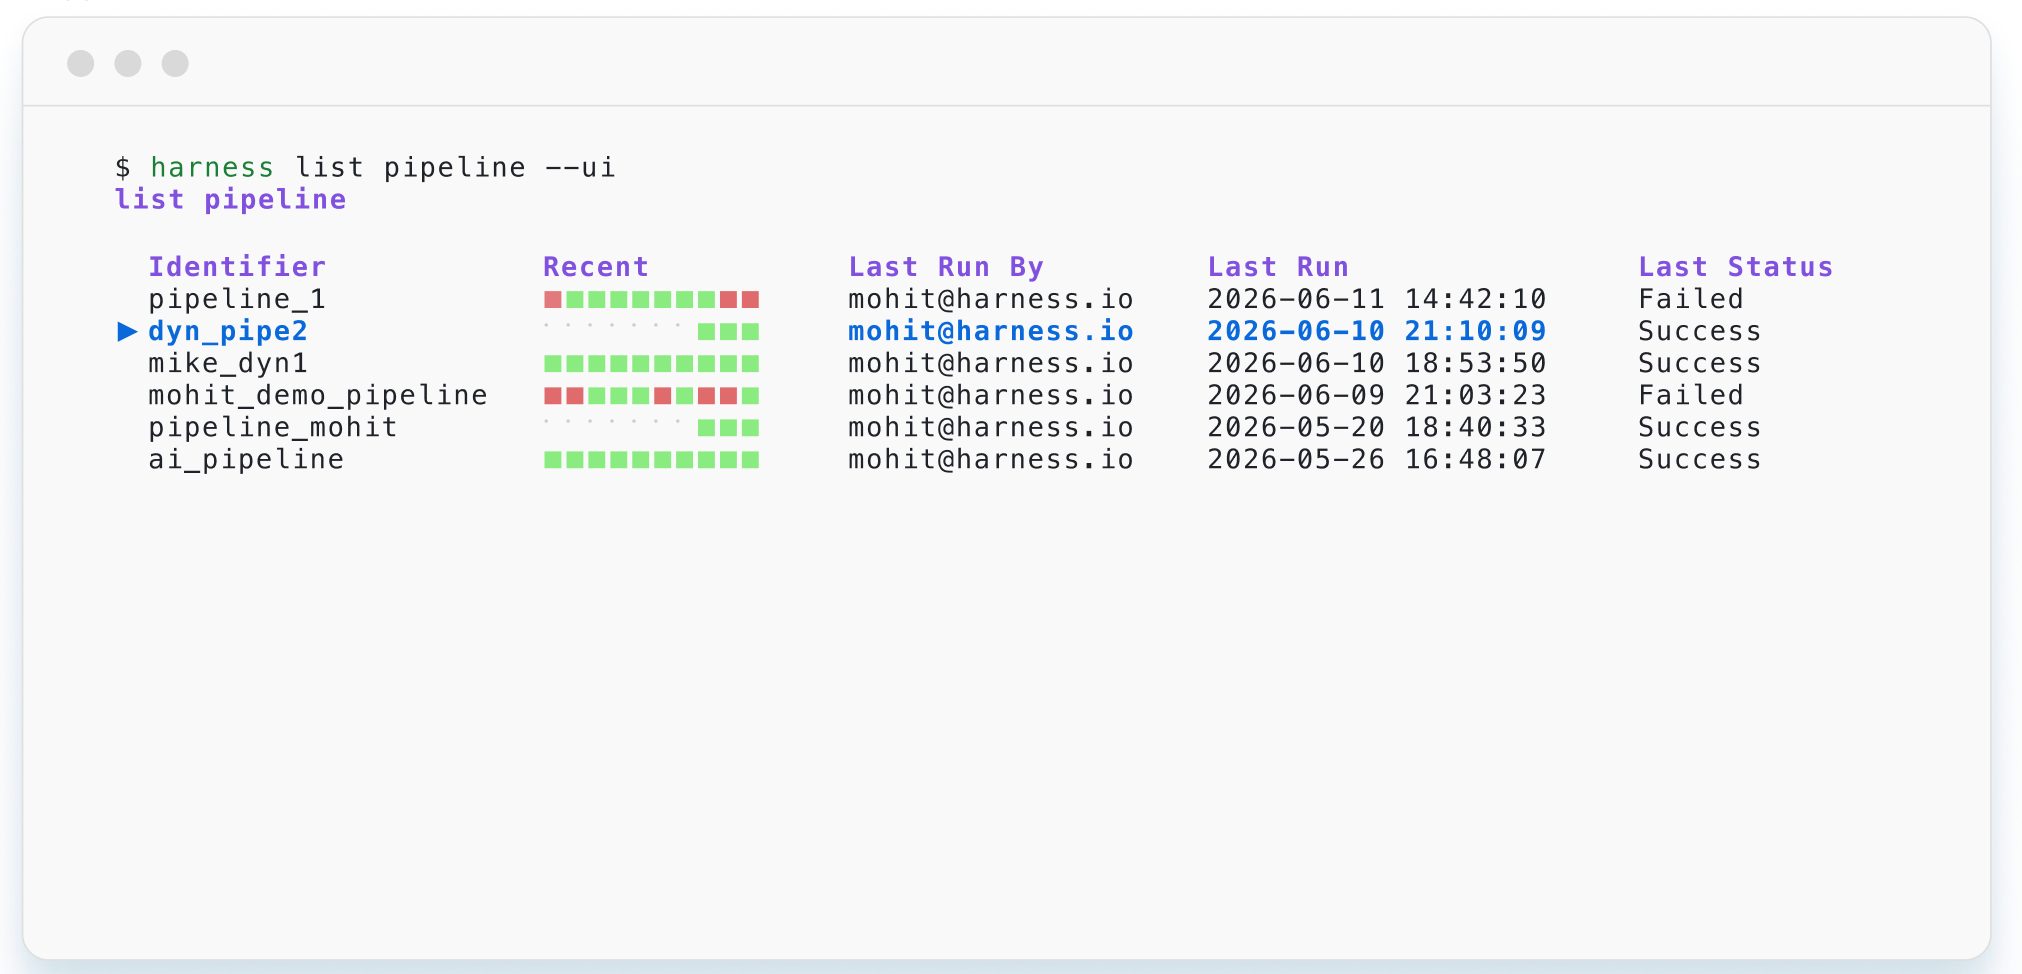Click mohit@harness.io in the mike_dyn1 row
Image resolution: width=2022 pixels, height=974 pixels.
(x=991, y=363)
